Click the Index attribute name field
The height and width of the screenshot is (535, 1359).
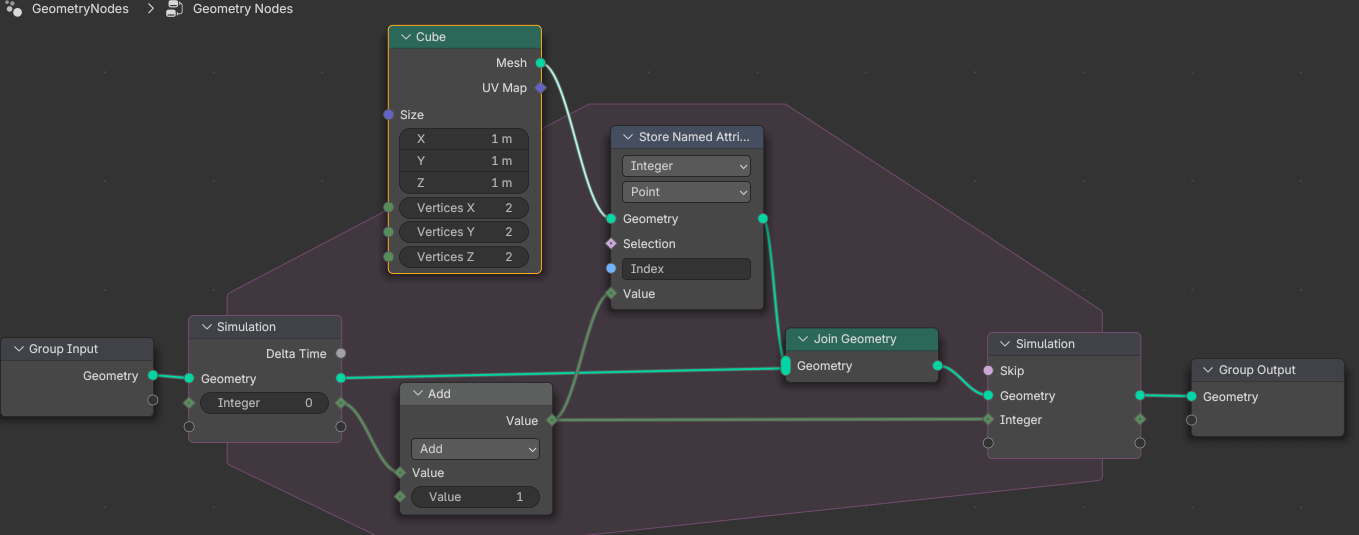pyautogui.click(x=686, y=269)
